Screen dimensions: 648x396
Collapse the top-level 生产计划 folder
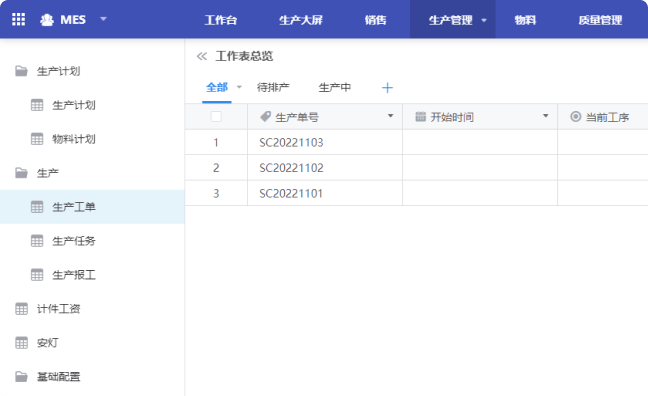point(58,71)
